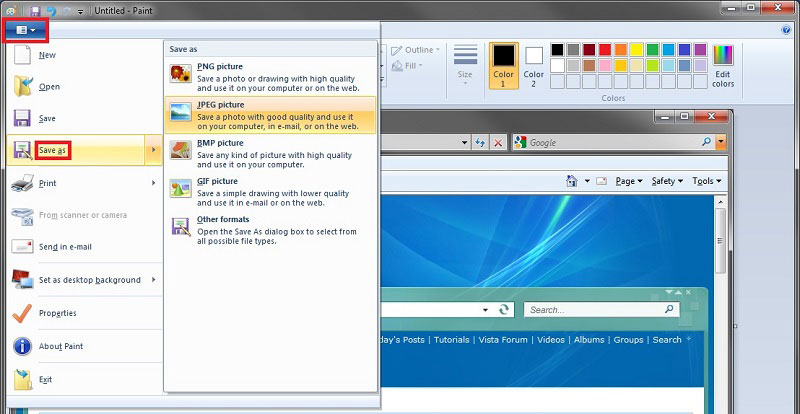Click the About Paint info icon
800x414 pixels.
22,346
